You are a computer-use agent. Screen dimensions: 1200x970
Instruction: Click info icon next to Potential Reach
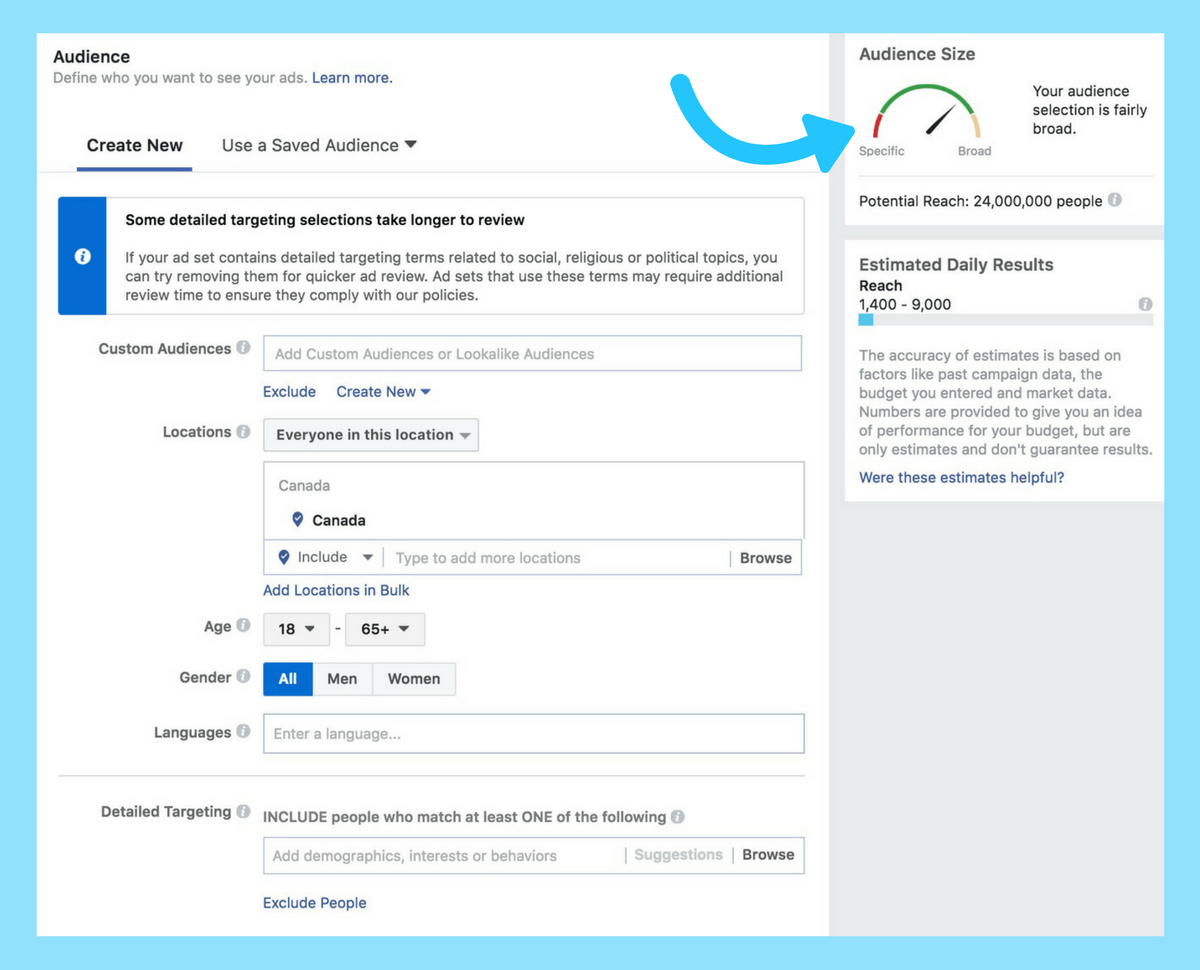point(1115,200)
